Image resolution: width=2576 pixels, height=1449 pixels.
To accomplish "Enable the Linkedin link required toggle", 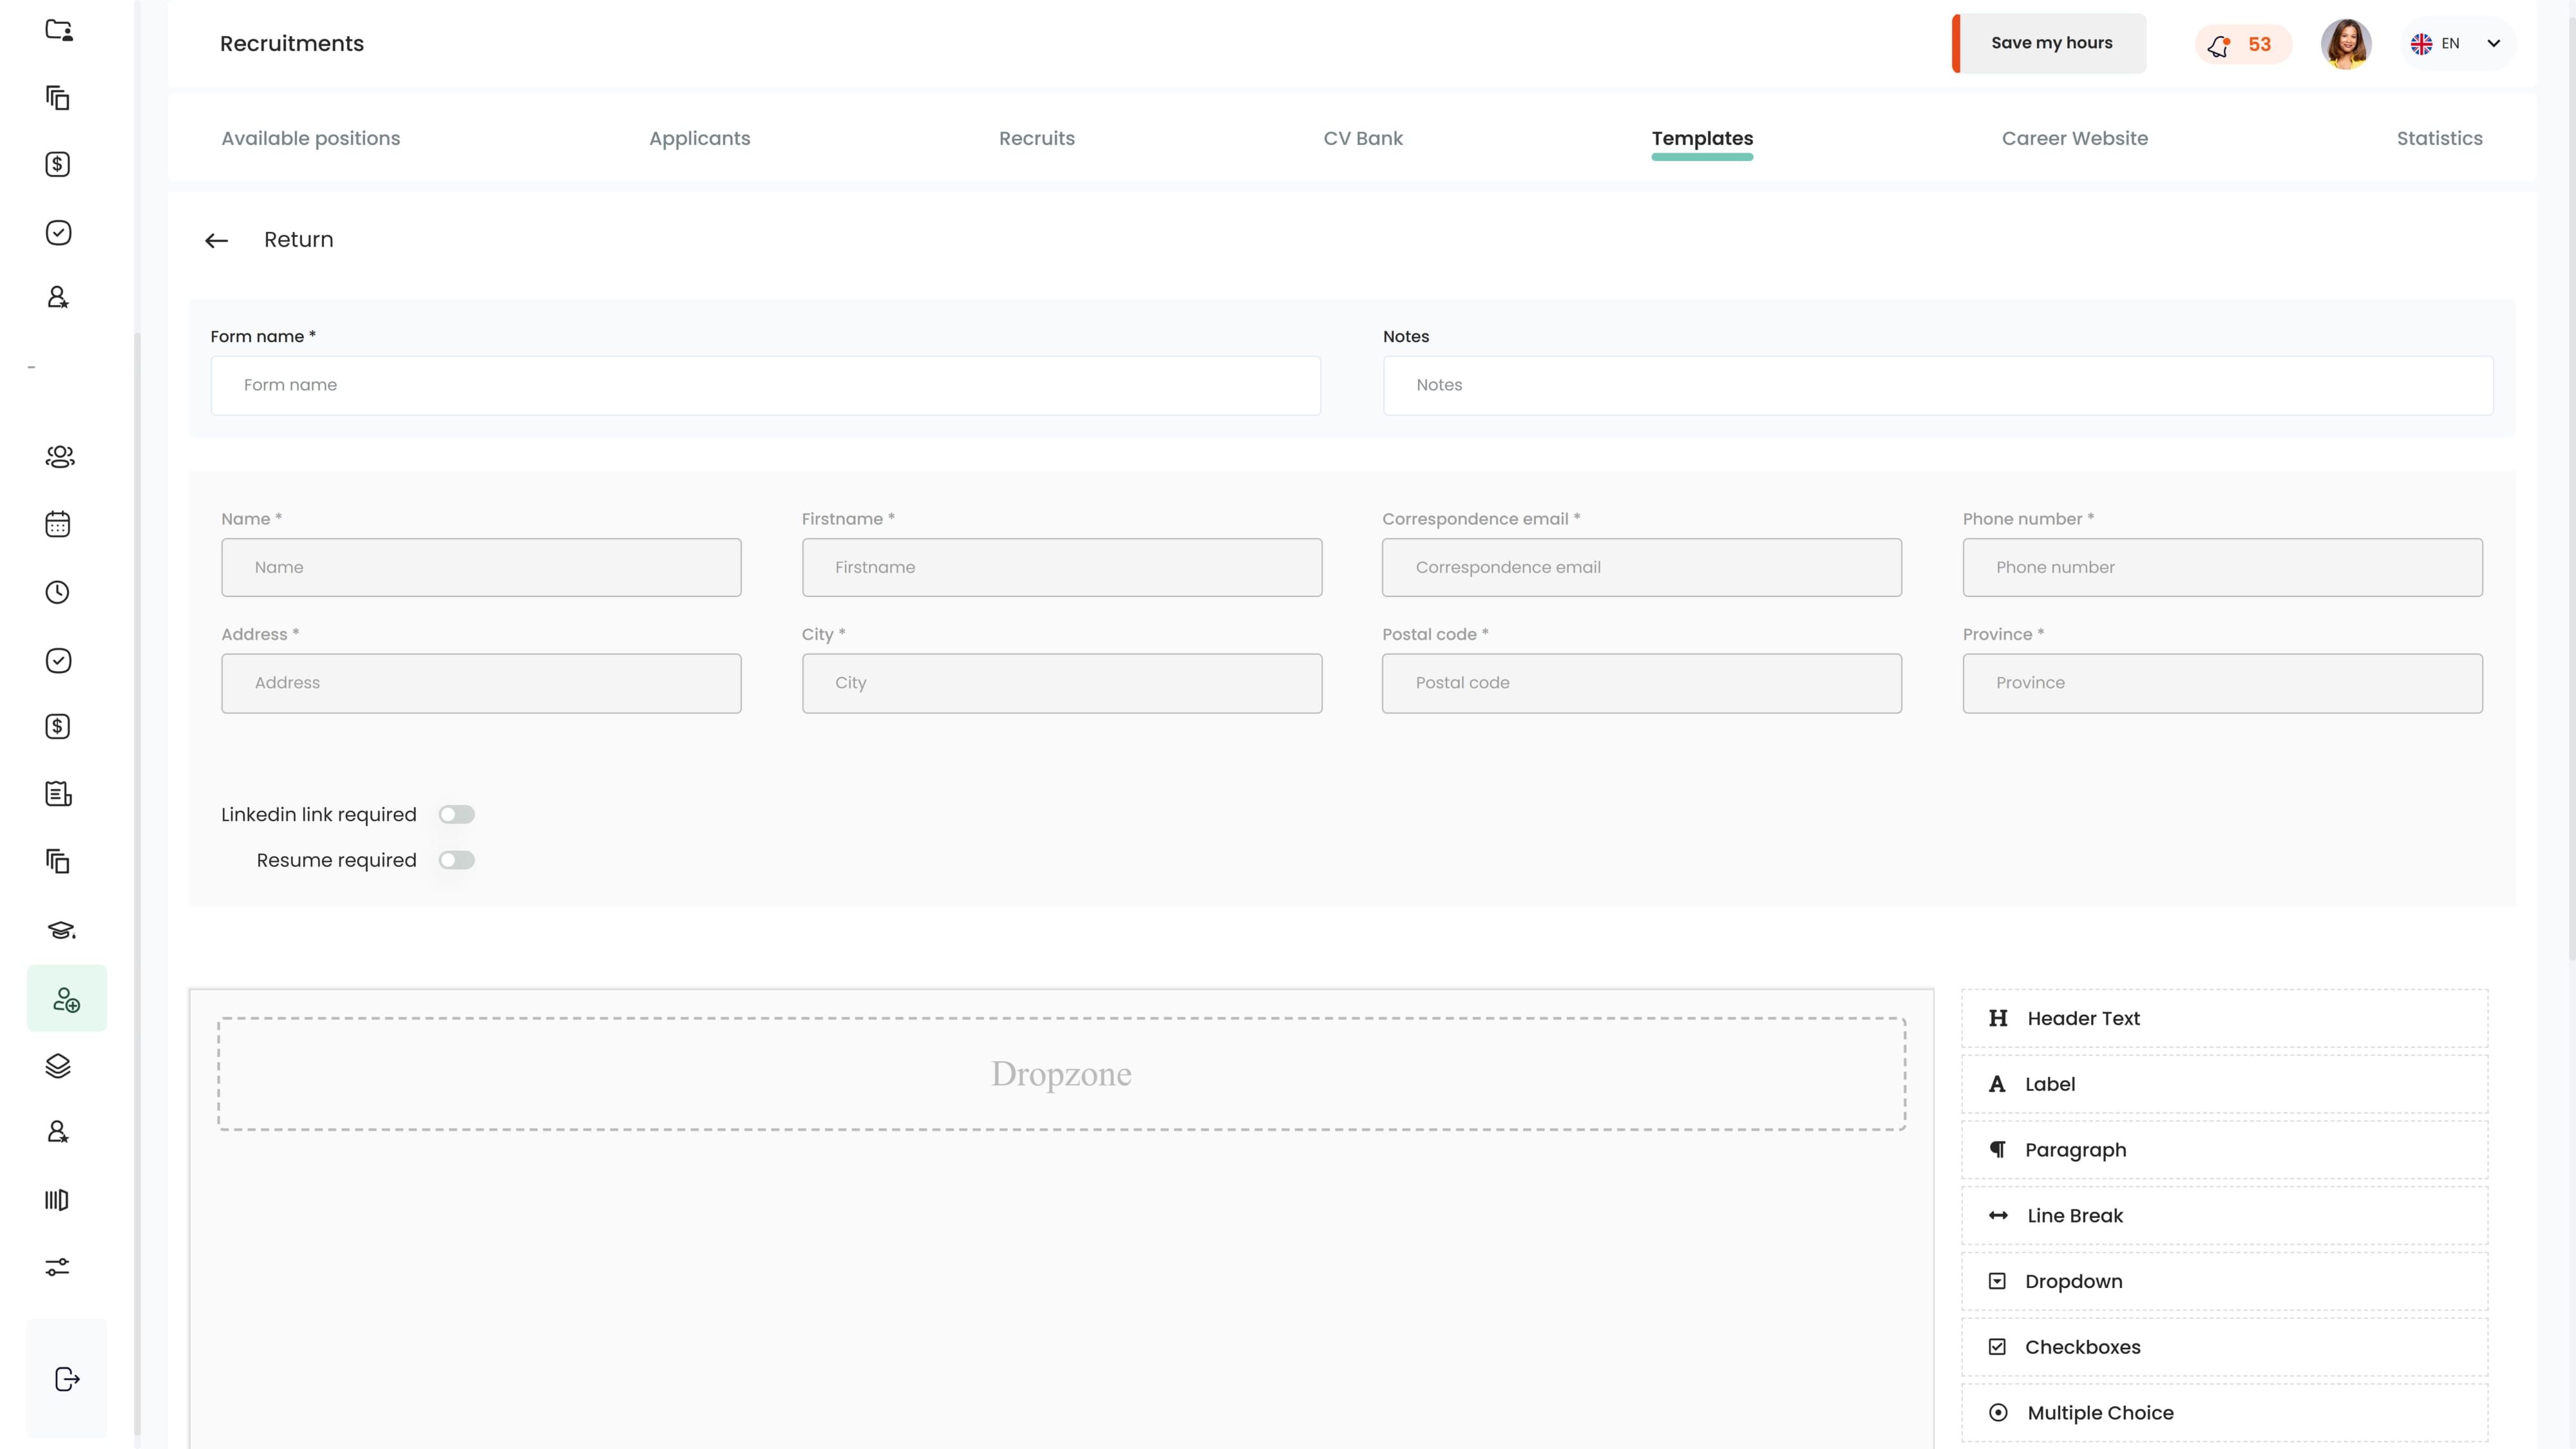I will [x=456, y=815].
